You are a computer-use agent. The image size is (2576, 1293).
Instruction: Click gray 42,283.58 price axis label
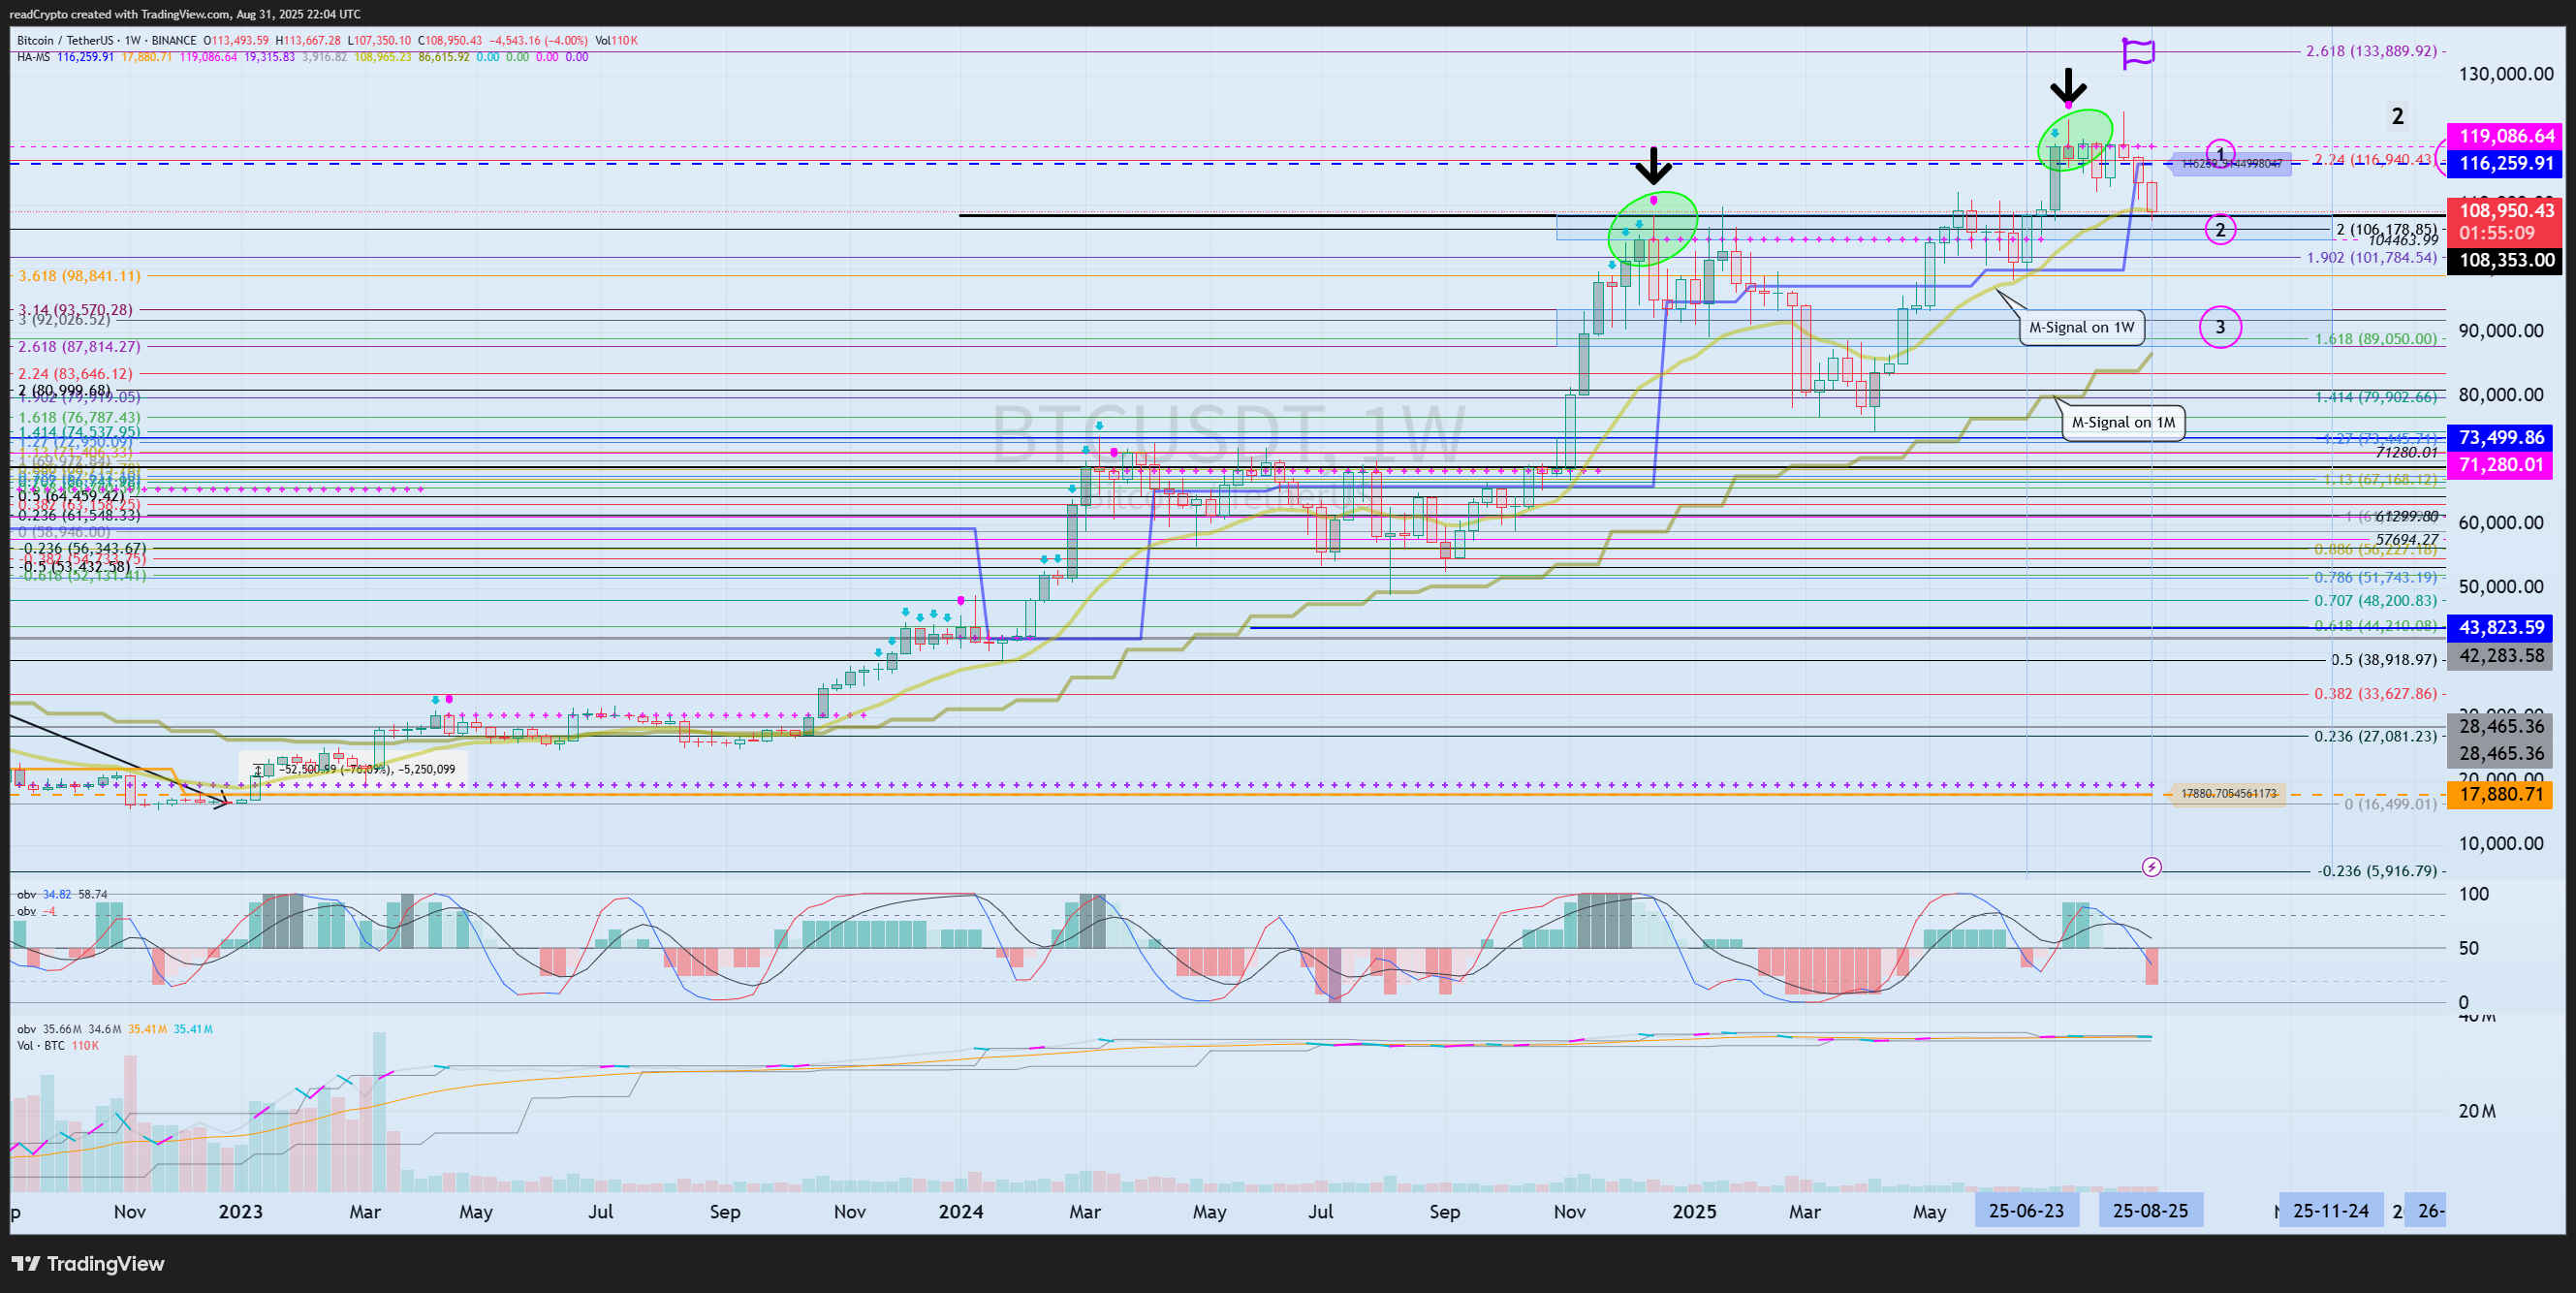pyautogui.click(x=2501, y=656)
